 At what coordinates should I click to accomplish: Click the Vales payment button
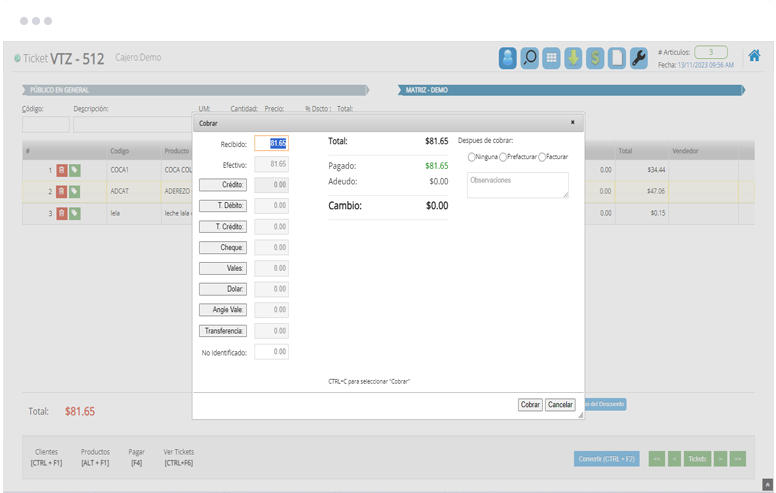coord(223,268)
